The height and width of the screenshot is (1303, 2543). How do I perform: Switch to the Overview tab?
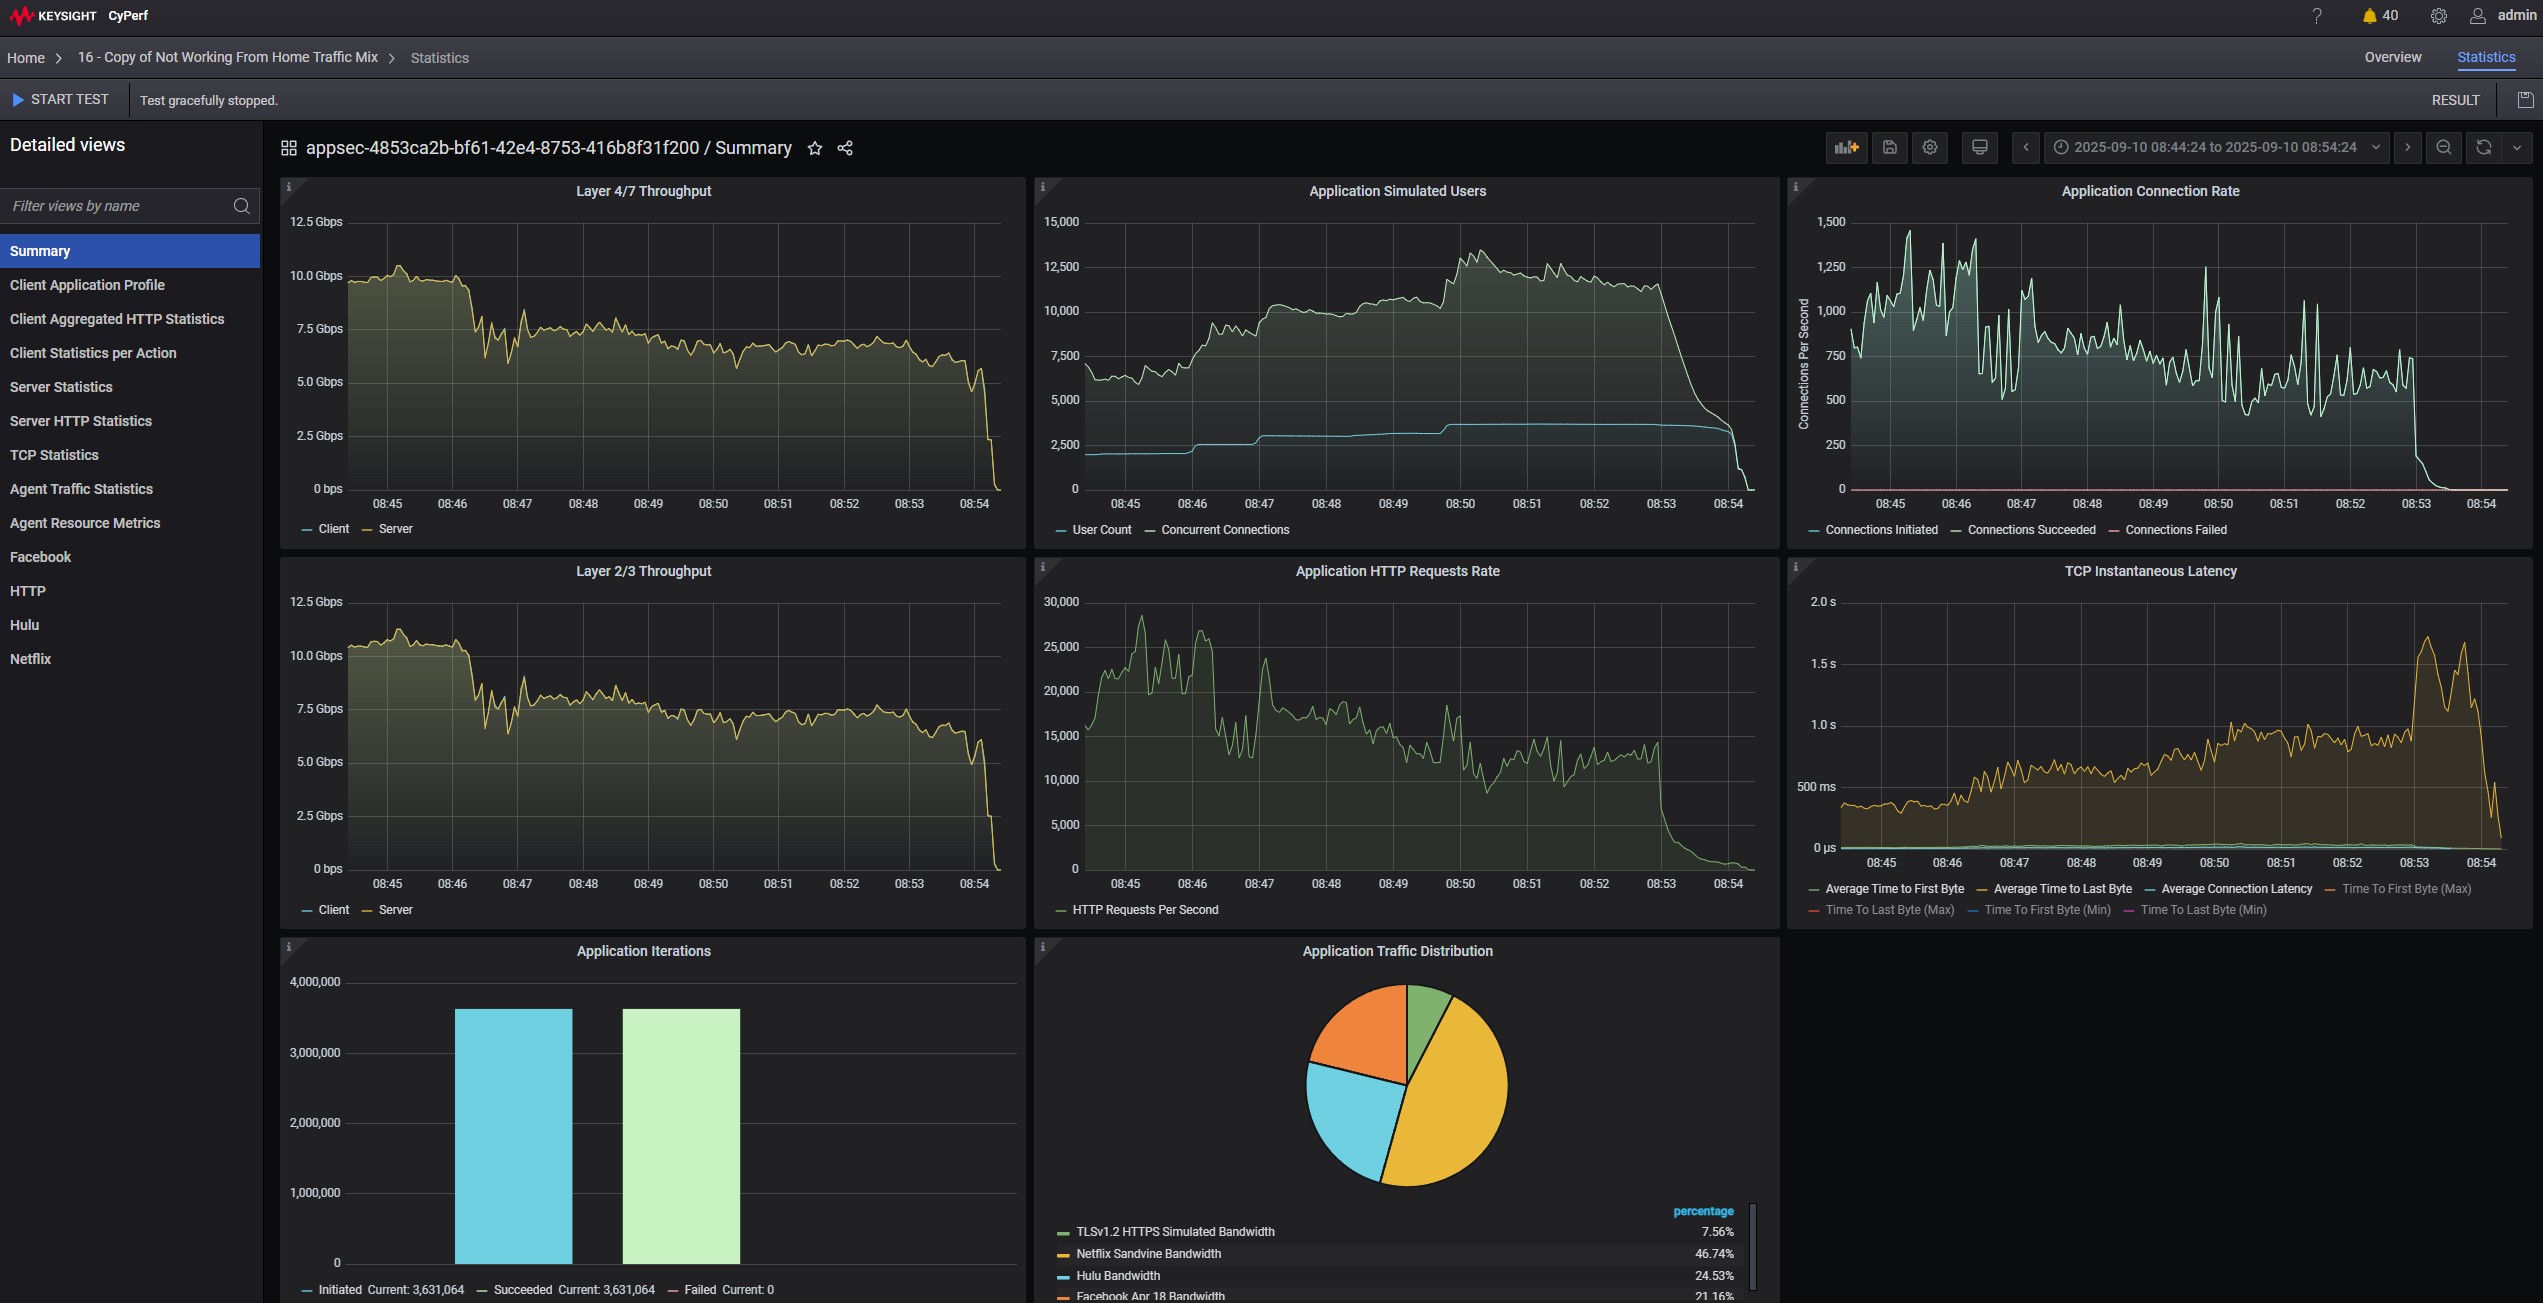point(2392,58)
